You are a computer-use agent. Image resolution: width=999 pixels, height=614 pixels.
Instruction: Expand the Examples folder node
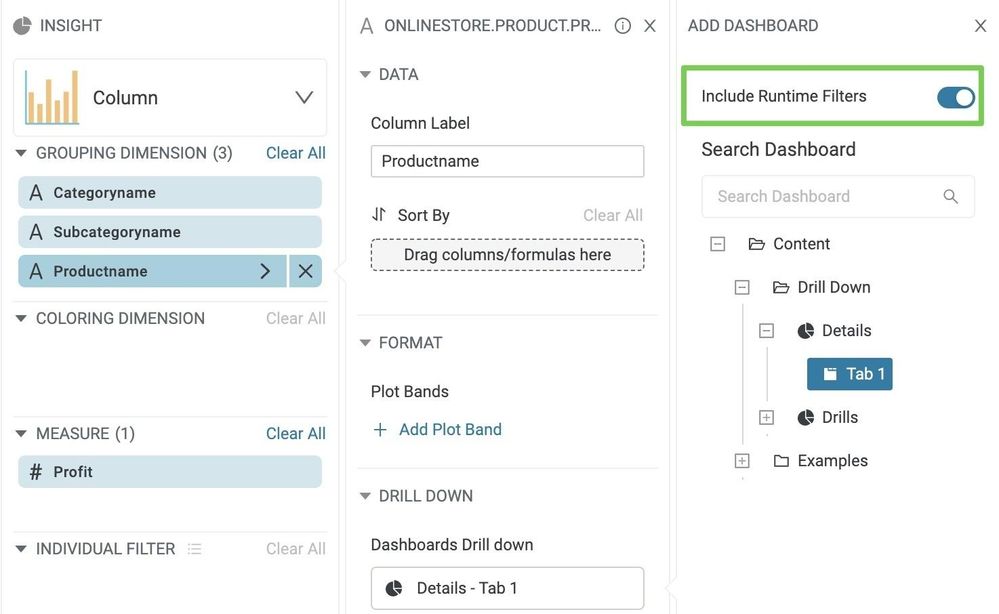(x=742, y=461)
